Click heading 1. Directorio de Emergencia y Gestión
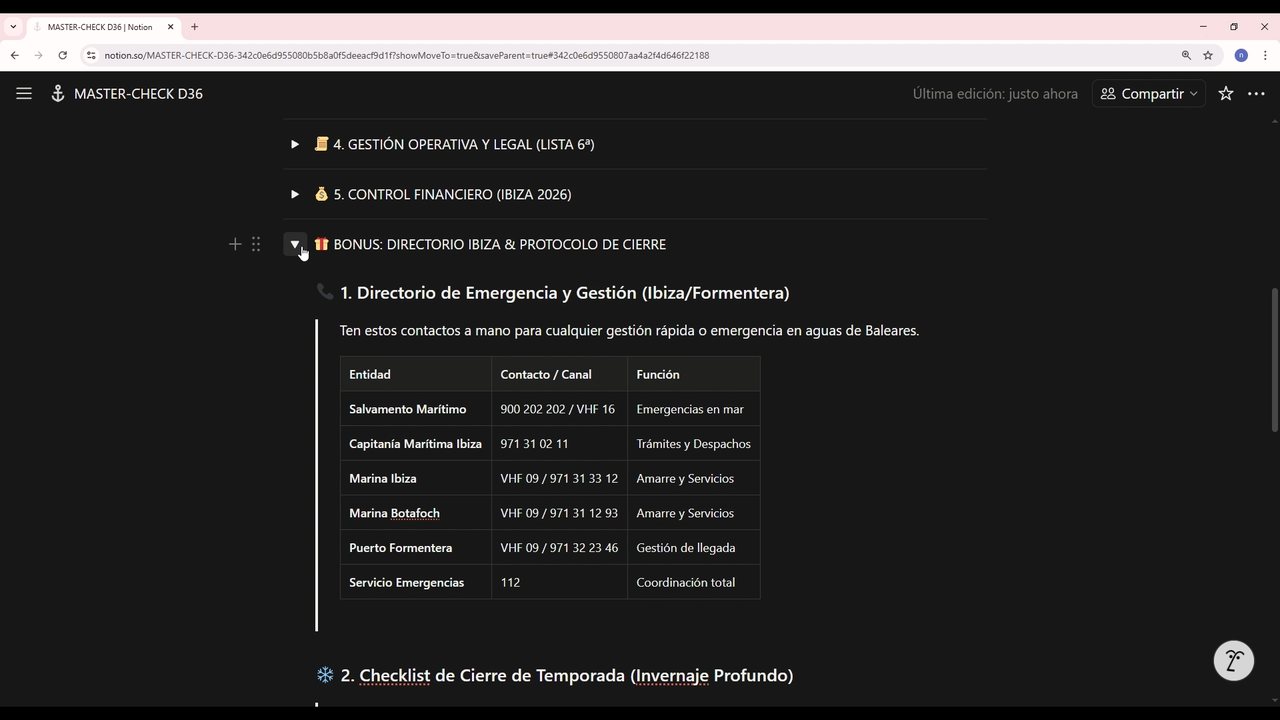This screenshot has width=1280, height=720. 564,292
